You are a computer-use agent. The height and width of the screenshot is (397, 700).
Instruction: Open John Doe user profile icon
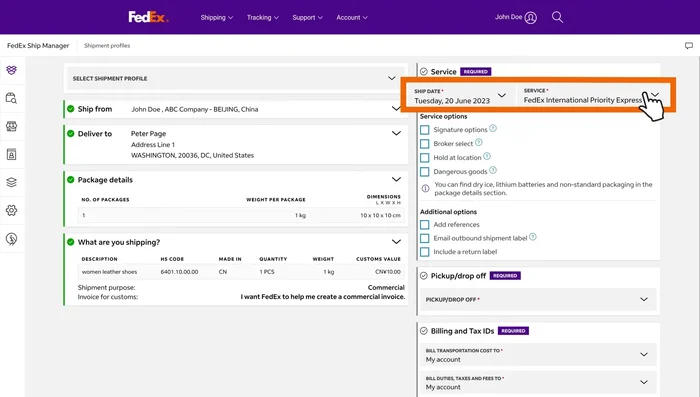click(x=530, y=17)
